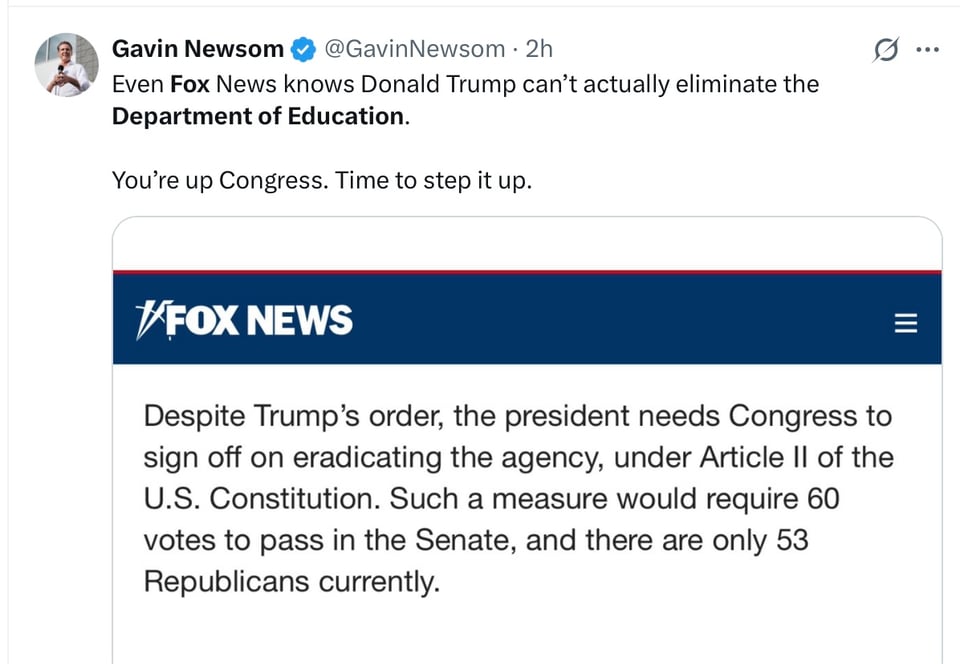Click the Grok icon beside the post
Image resolution: width=960 pixels, height=664 pixels.
coord(885,49)
